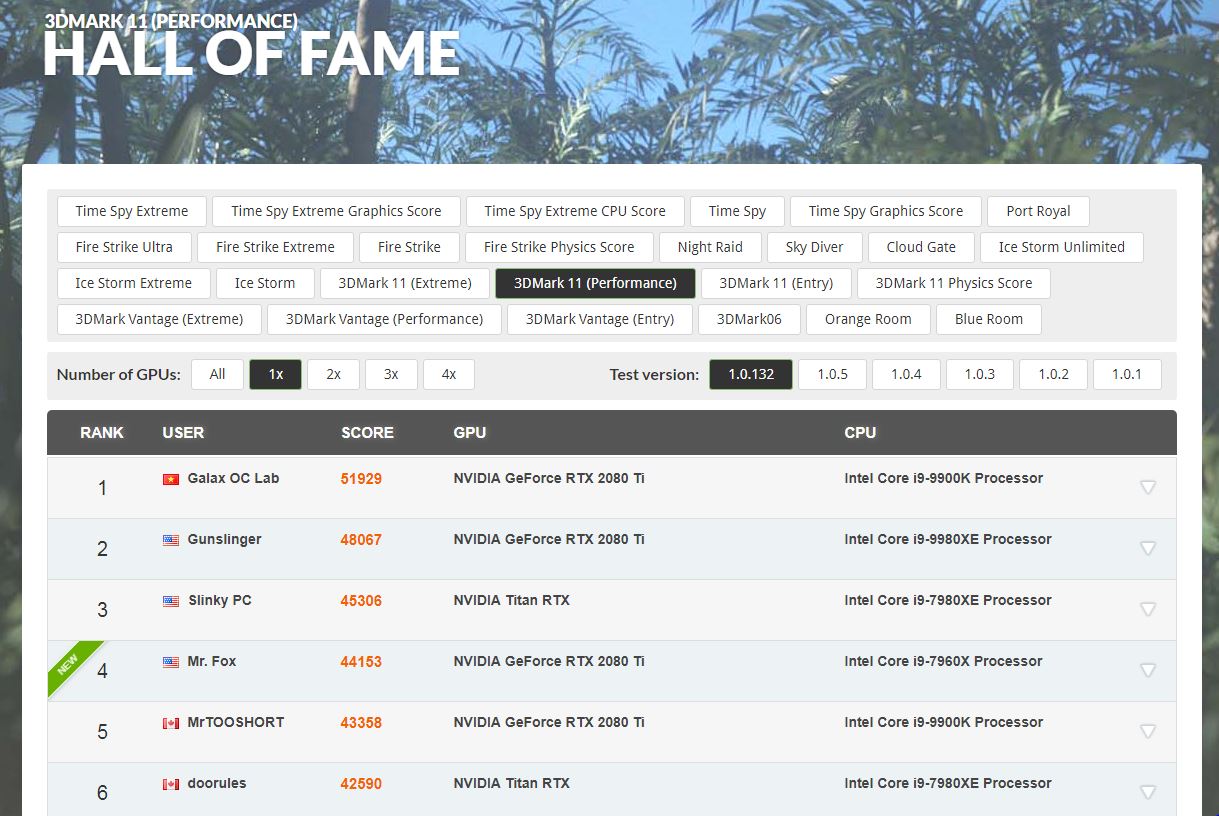This screenshot has width=1219, height=816.
Task: Switch to Time Spy Extreme CPU Score
Action: [x=575, y=211]
